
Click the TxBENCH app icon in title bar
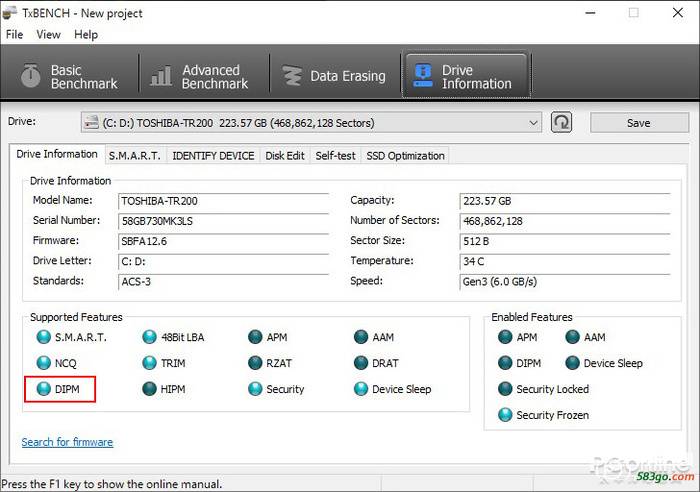click(10, 13)
